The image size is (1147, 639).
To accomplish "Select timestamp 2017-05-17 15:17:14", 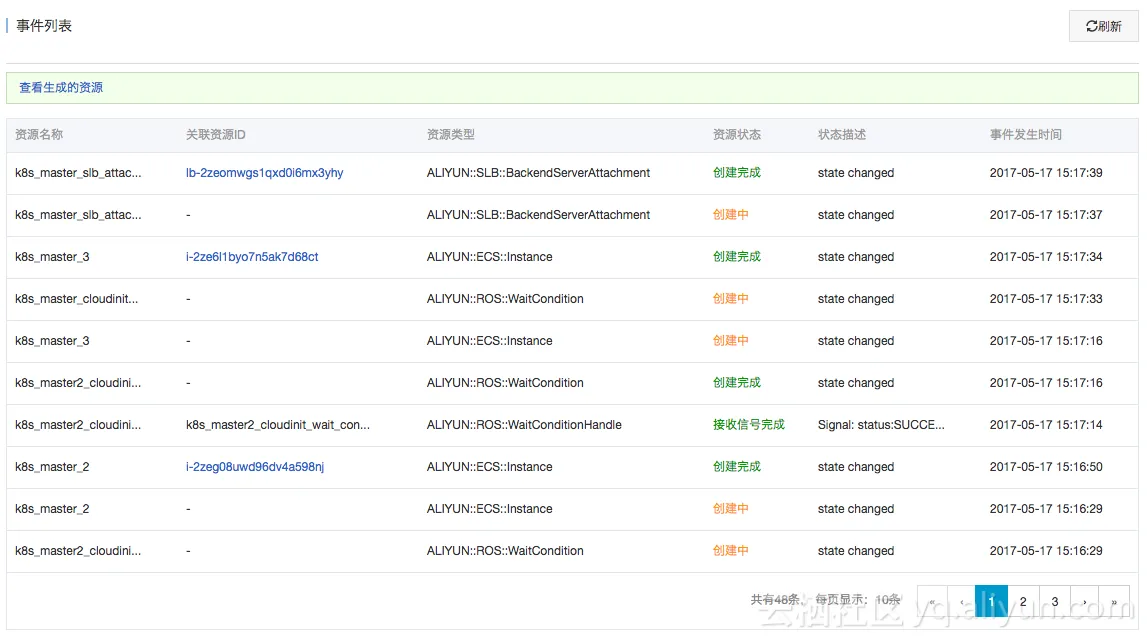I will click(x=1046, y=425).
